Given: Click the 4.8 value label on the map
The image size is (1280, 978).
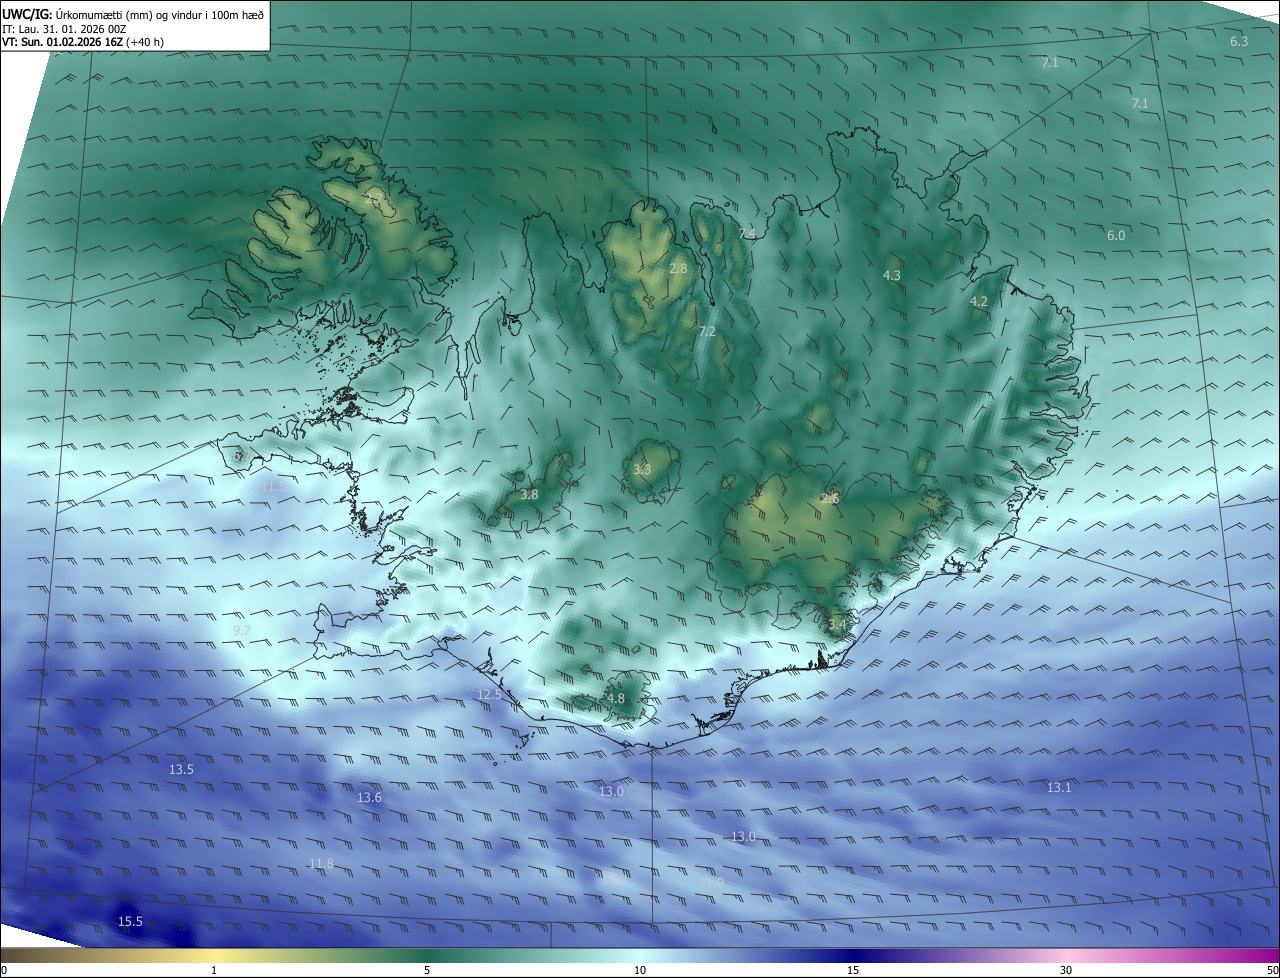Looking at the screenshot, I should tap(616, 699).
